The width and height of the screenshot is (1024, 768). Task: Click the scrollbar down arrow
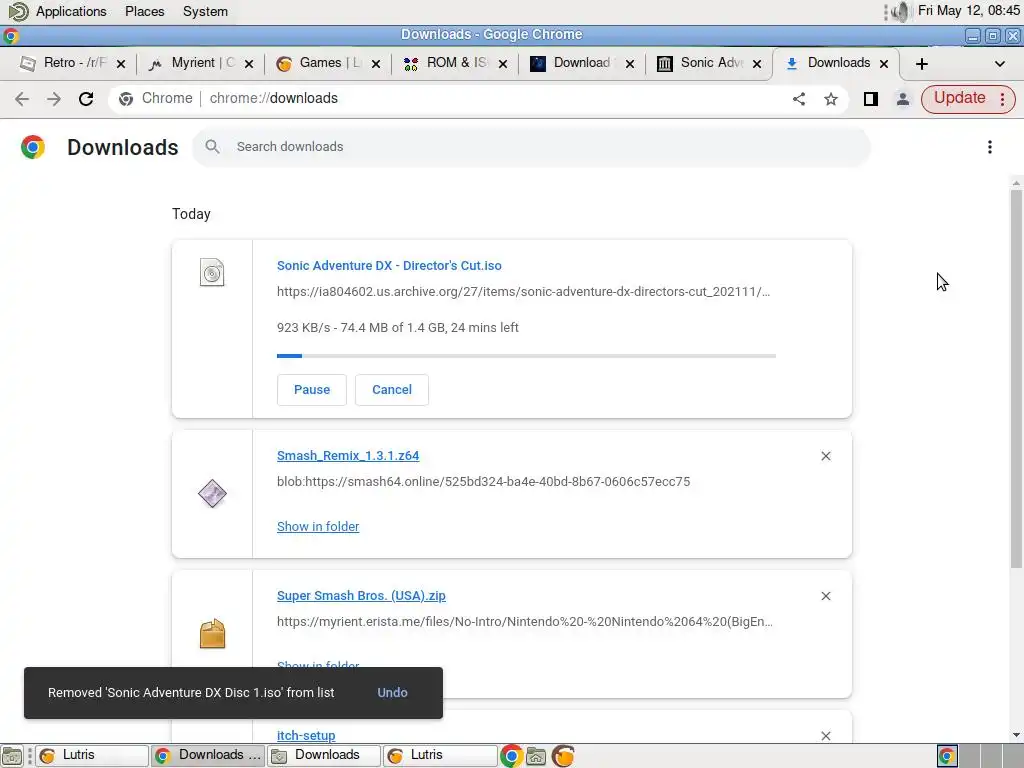coord(1016,735)
